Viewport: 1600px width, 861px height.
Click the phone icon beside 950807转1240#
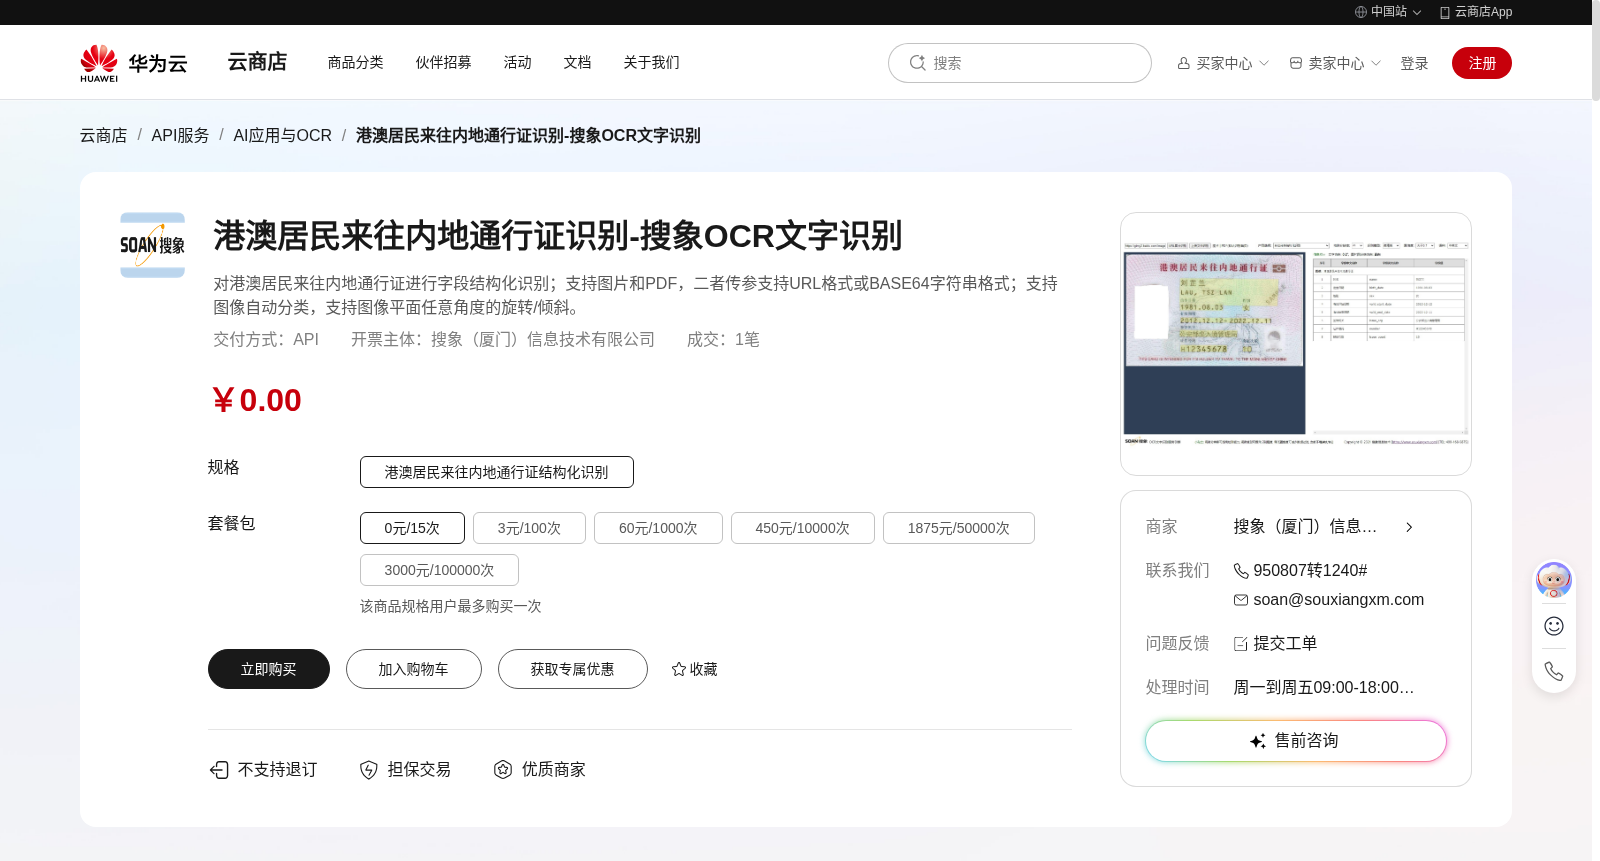pyautogui.click(x=1241, y=571)
